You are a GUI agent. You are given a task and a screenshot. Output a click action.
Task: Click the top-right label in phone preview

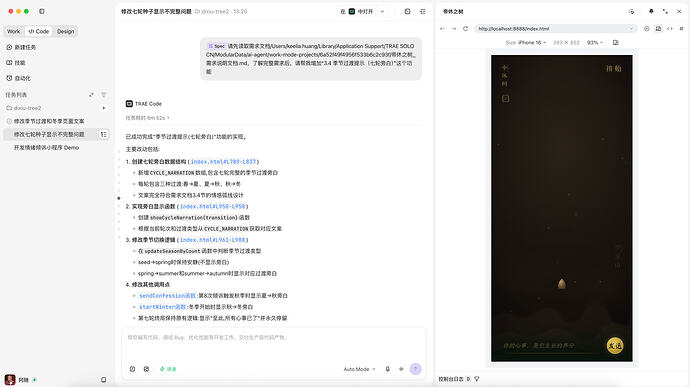click(613, 68)
